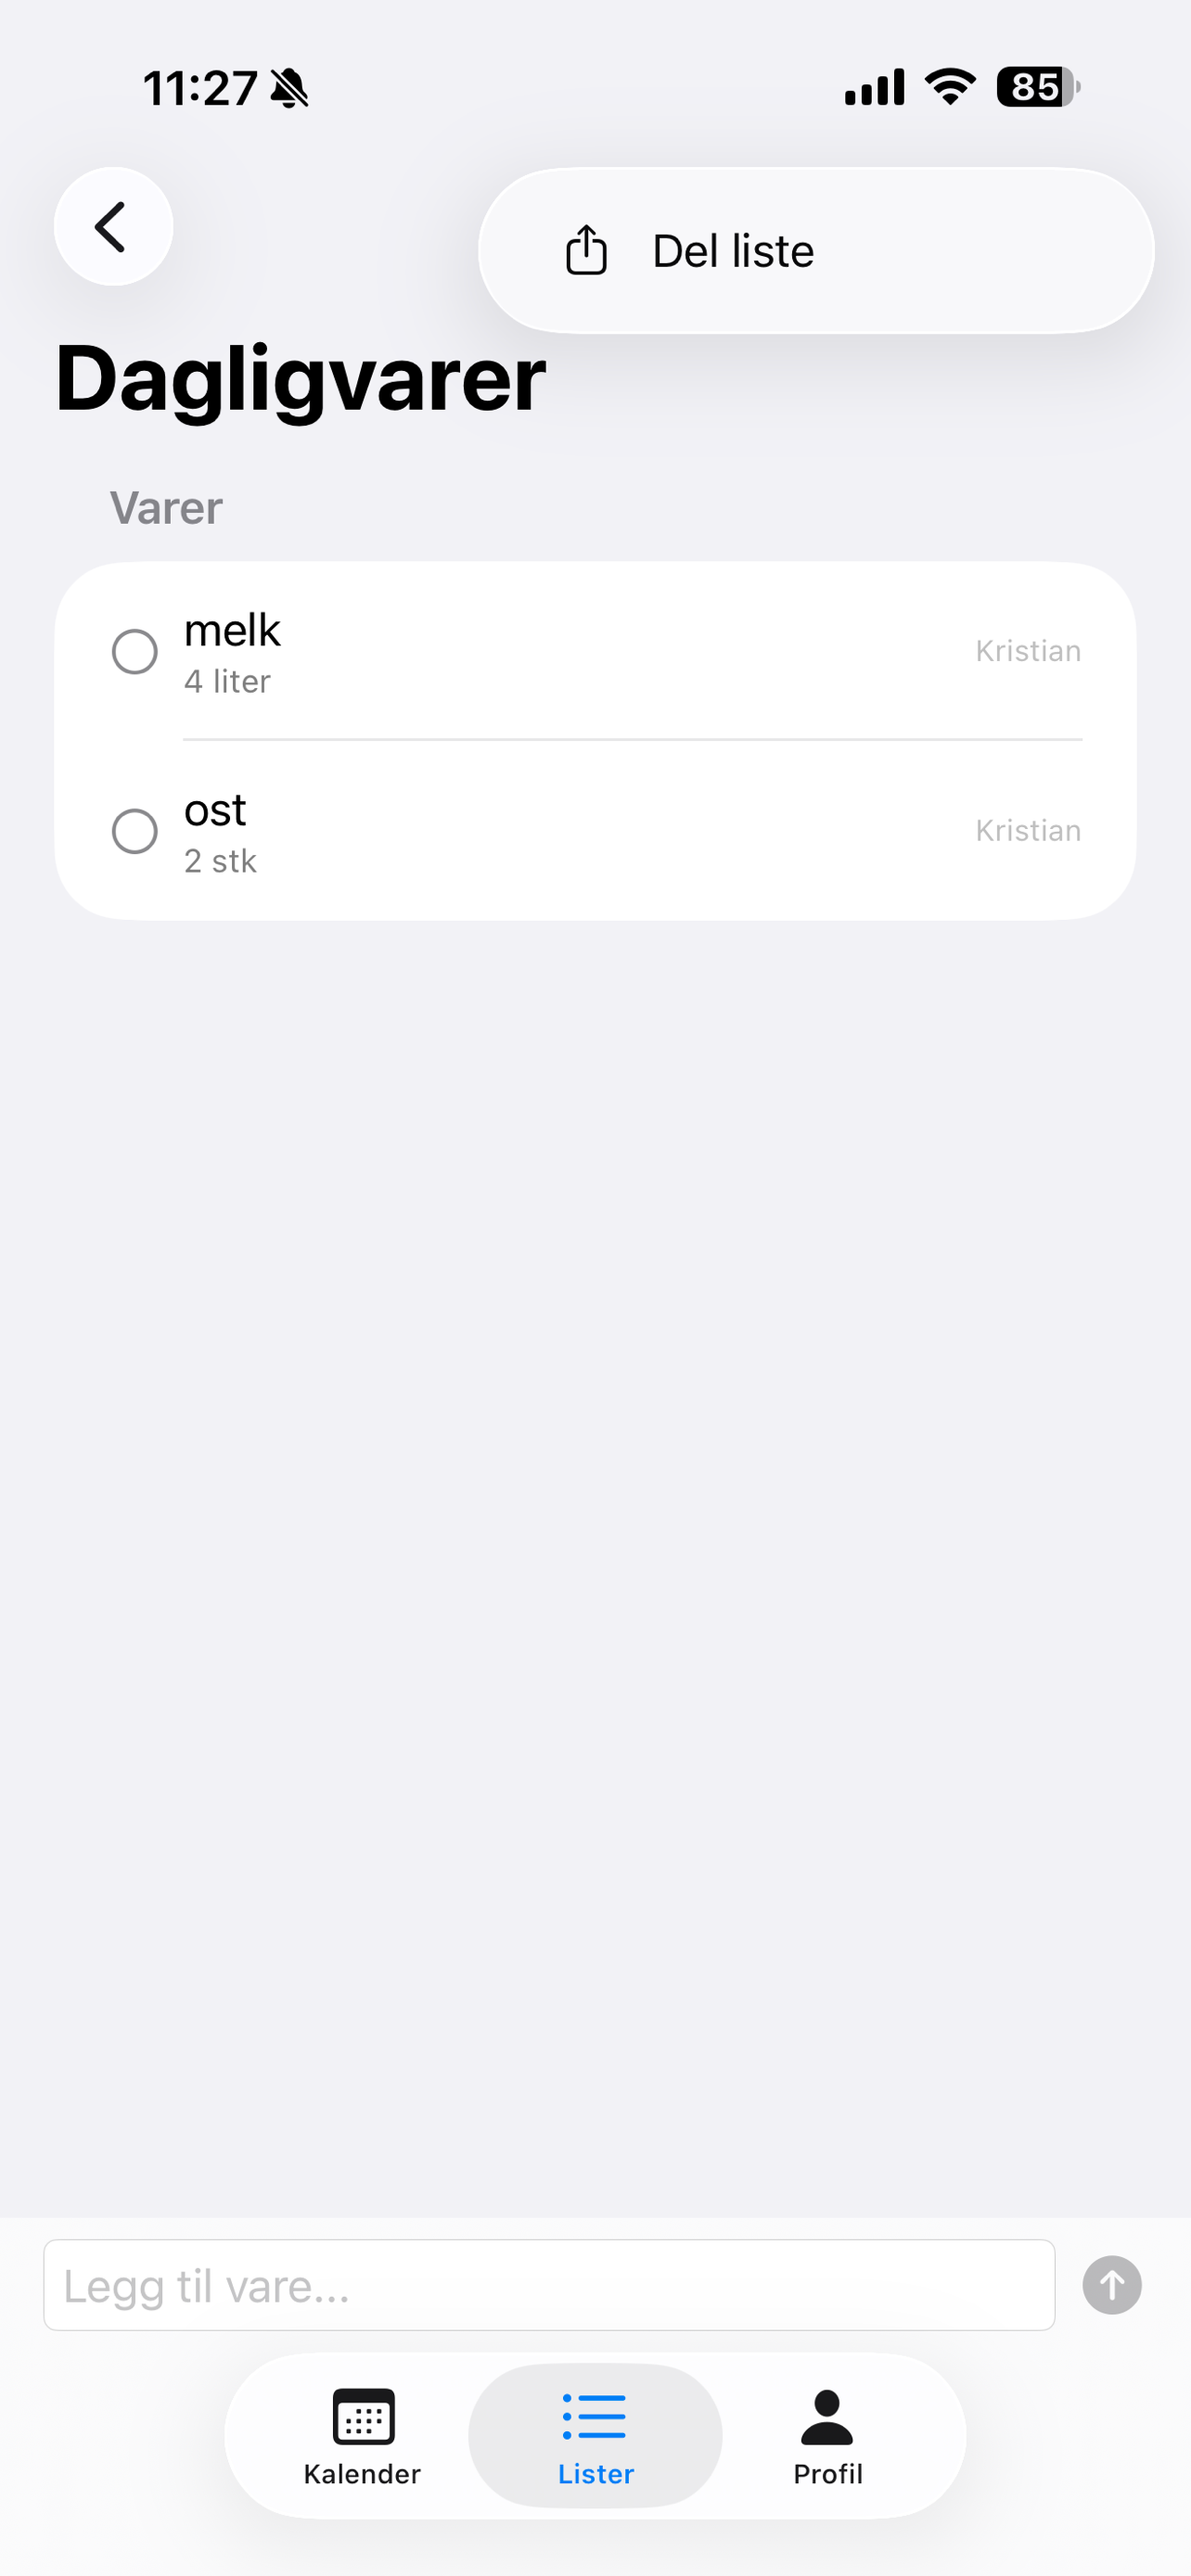
Task: Tap the back chevron button
Action: point(113,227)
